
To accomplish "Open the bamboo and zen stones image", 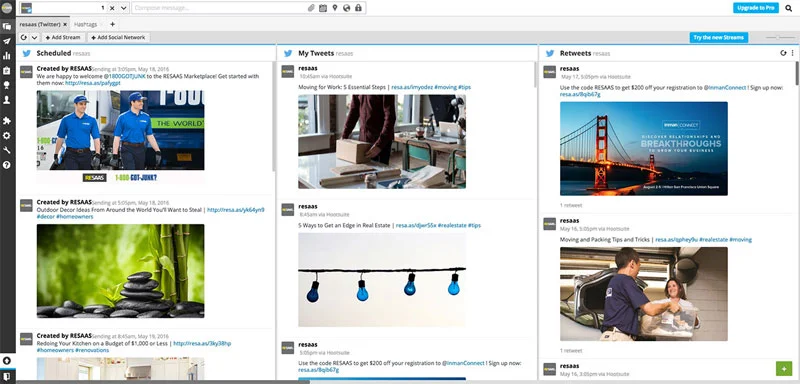I will (120, 271).
